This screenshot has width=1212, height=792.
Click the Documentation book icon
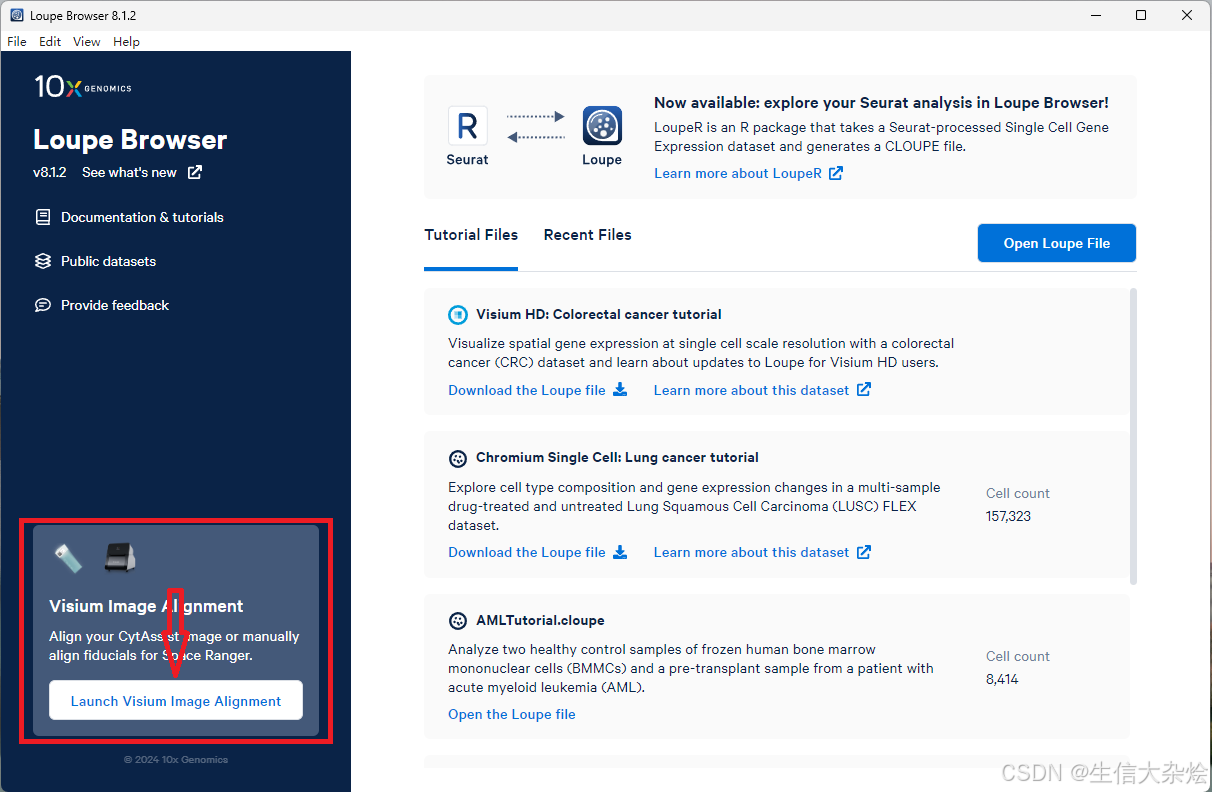pos(42,217)
